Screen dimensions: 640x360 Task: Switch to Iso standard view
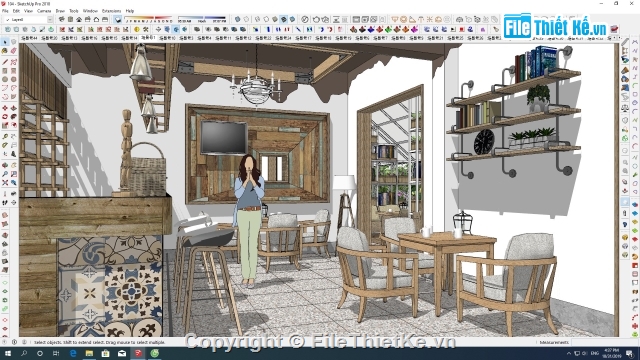pyautogui.click(x=62, y=19)
